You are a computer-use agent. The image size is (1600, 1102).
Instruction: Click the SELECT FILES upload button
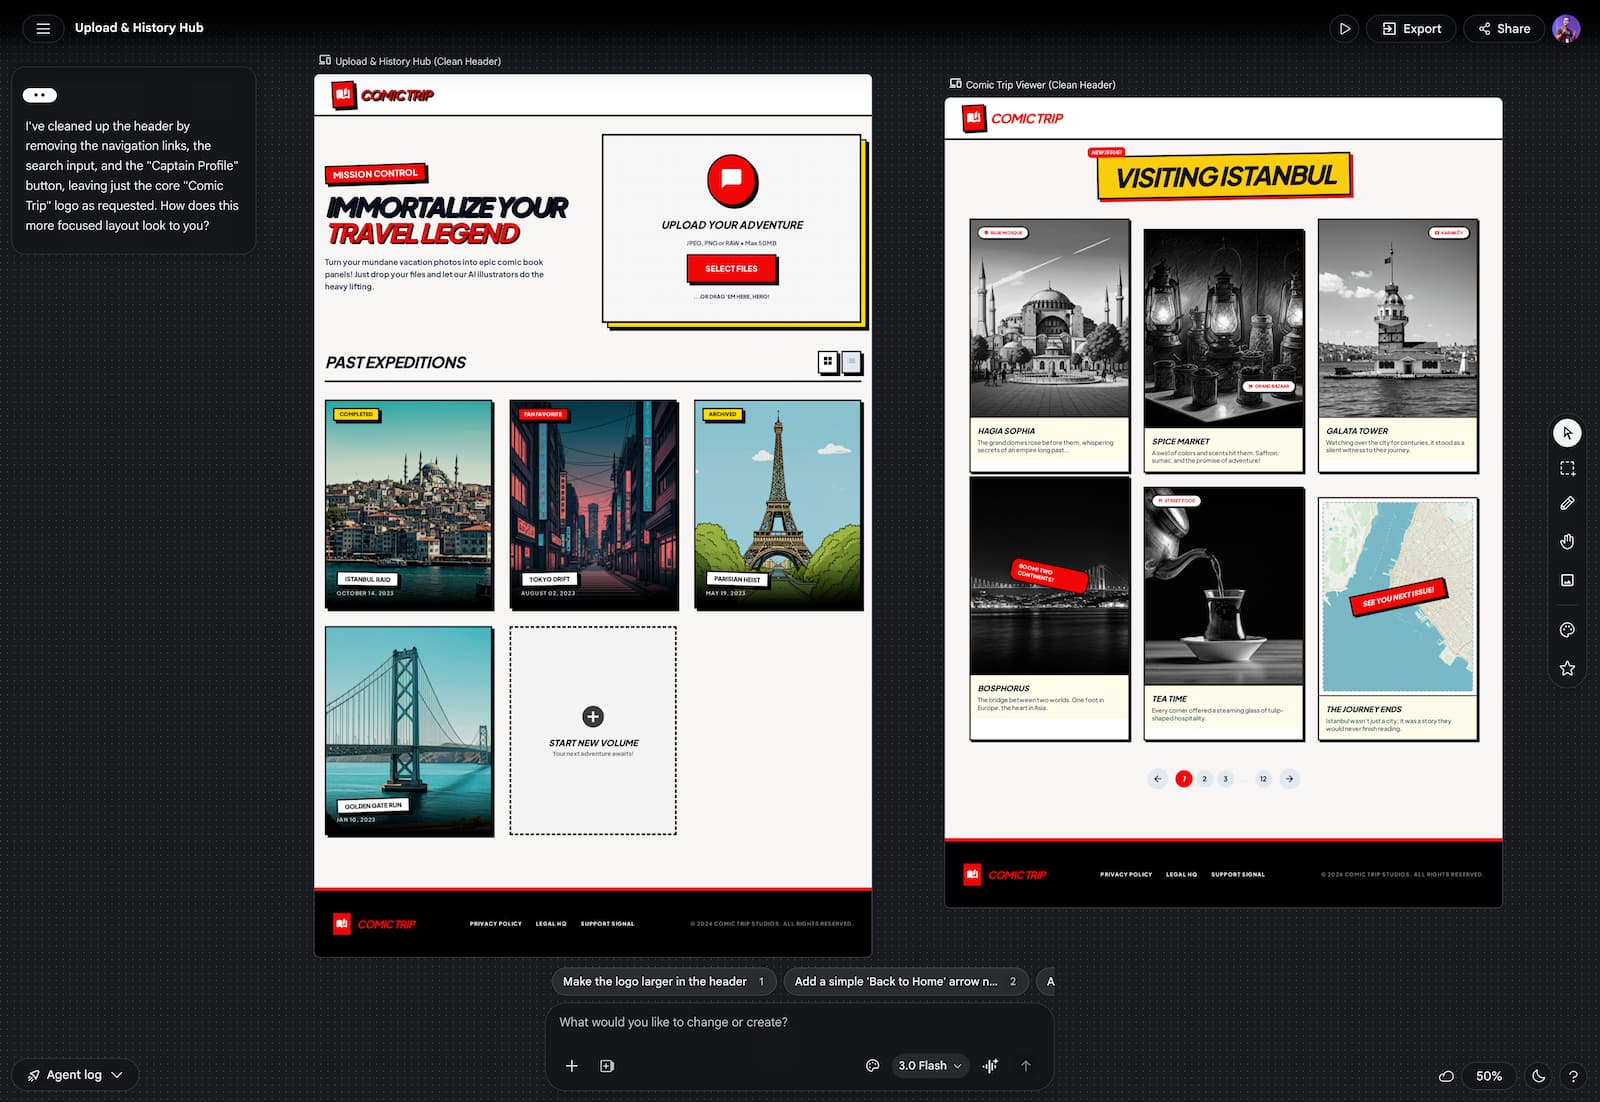click(x=732, y=269)
